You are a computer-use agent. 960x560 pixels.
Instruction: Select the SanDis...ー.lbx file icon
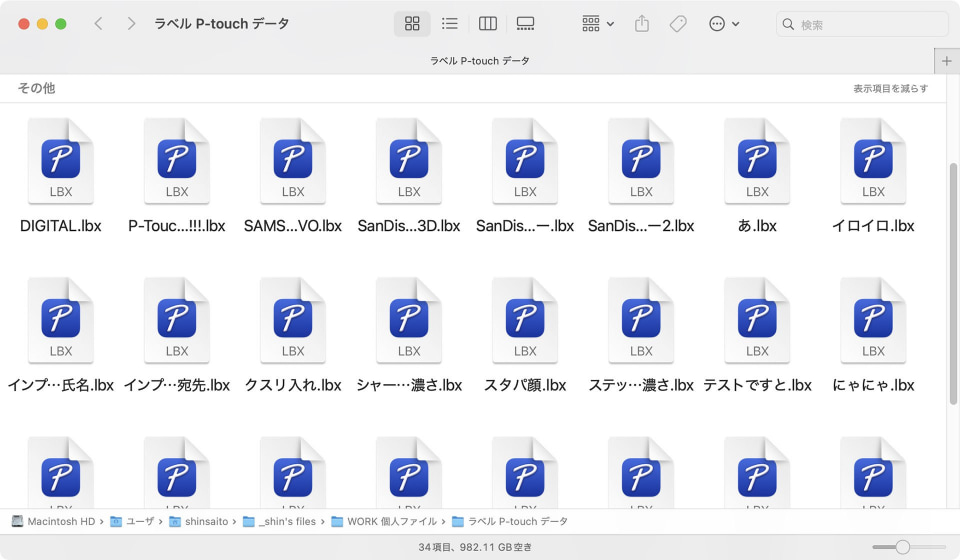(x=525, y=161)
